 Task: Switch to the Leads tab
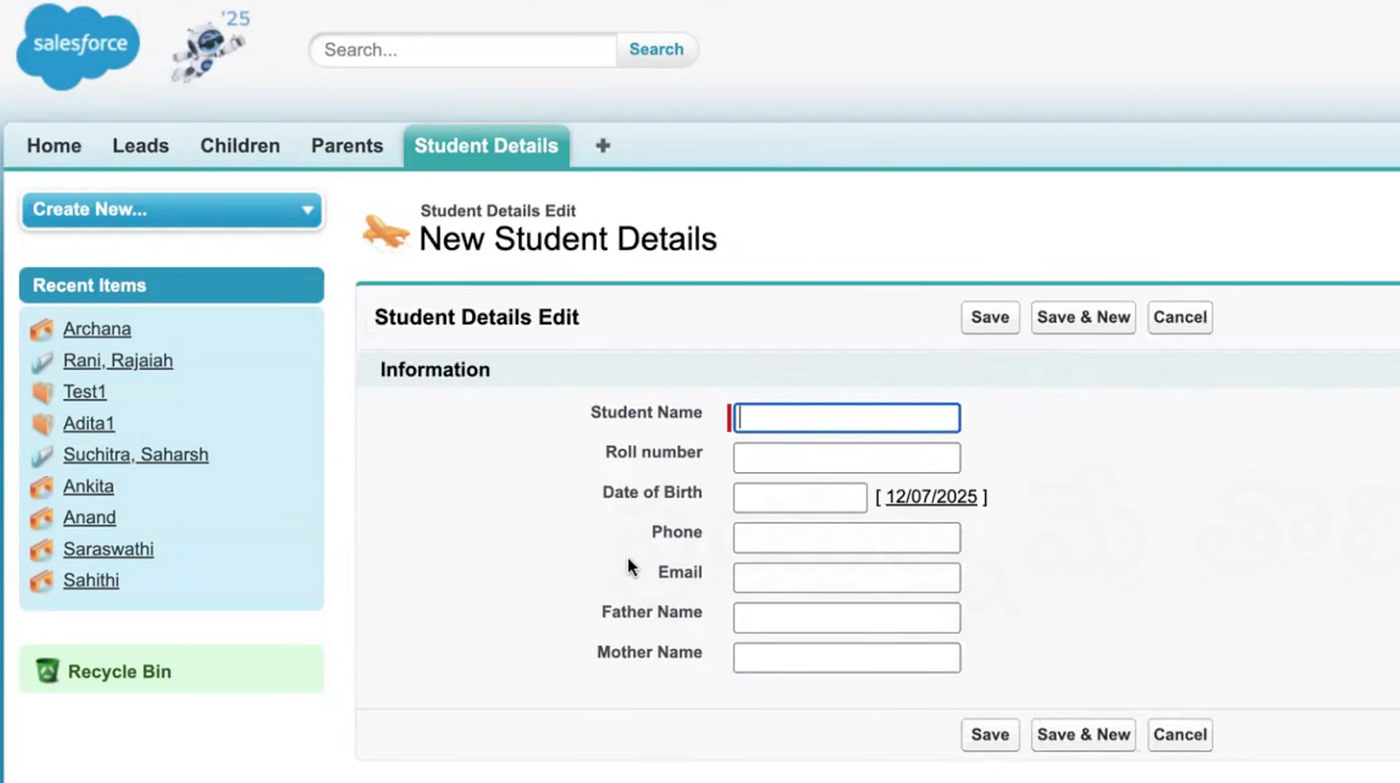(140, 146)
